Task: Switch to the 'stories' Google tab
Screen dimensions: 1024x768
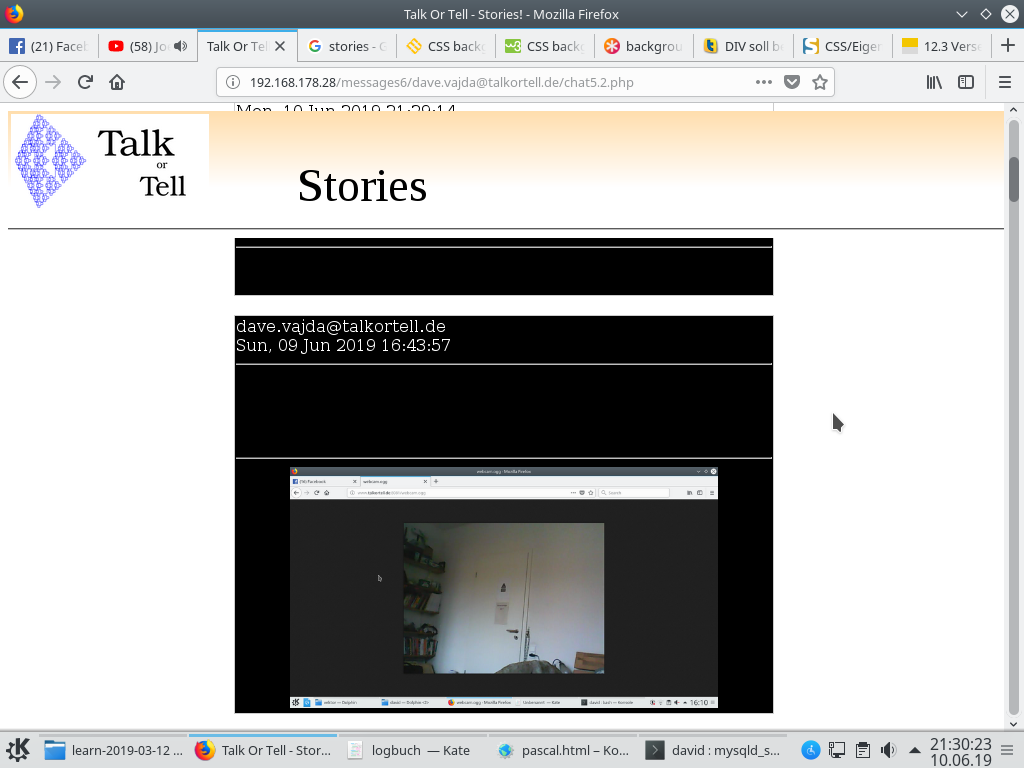Action: (347, 46)
